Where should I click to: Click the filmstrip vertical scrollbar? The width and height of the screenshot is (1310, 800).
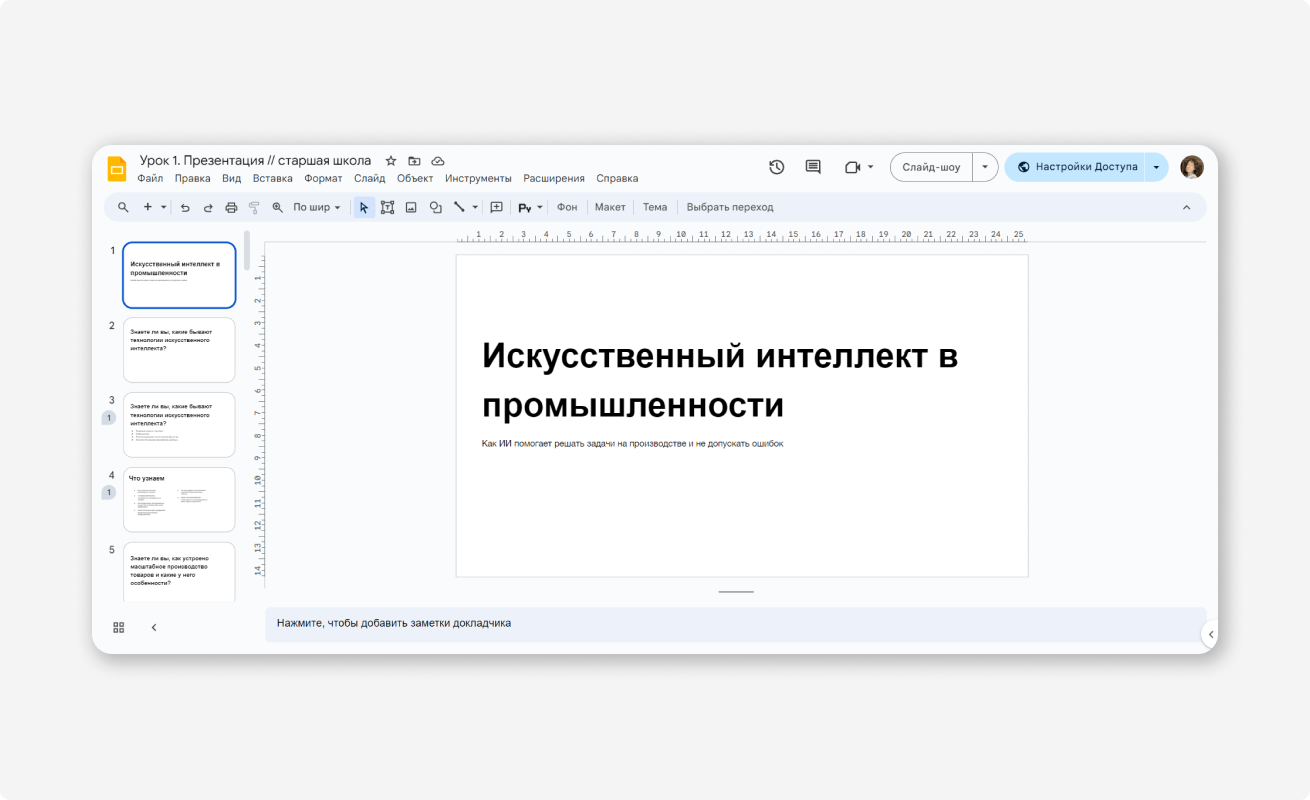pyautogui.click(x=247, y=251)
